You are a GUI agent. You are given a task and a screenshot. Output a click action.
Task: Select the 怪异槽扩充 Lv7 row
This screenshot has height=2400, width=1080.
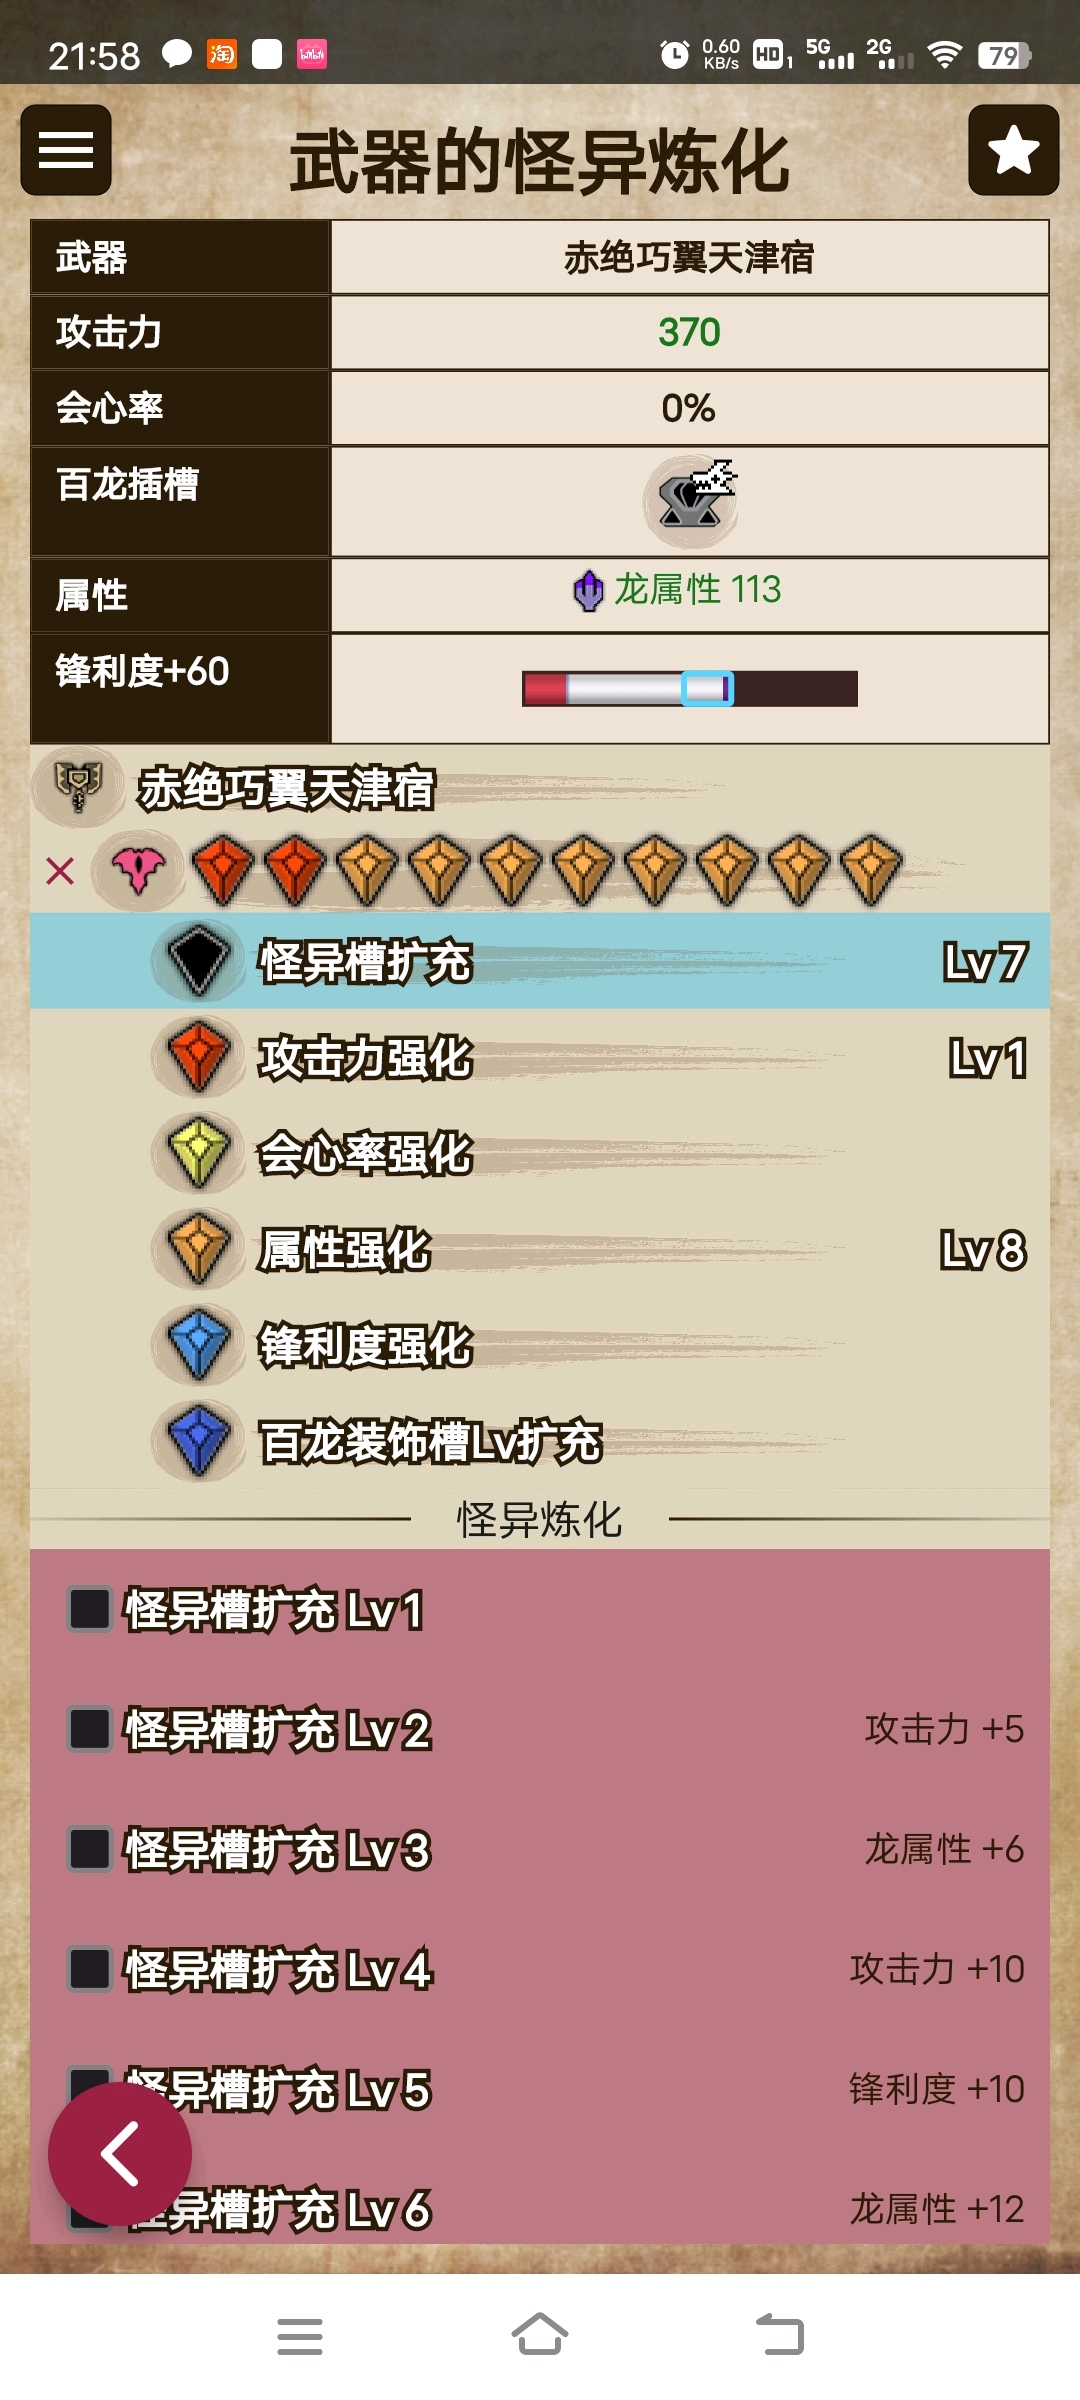click(x=540, y=961)
